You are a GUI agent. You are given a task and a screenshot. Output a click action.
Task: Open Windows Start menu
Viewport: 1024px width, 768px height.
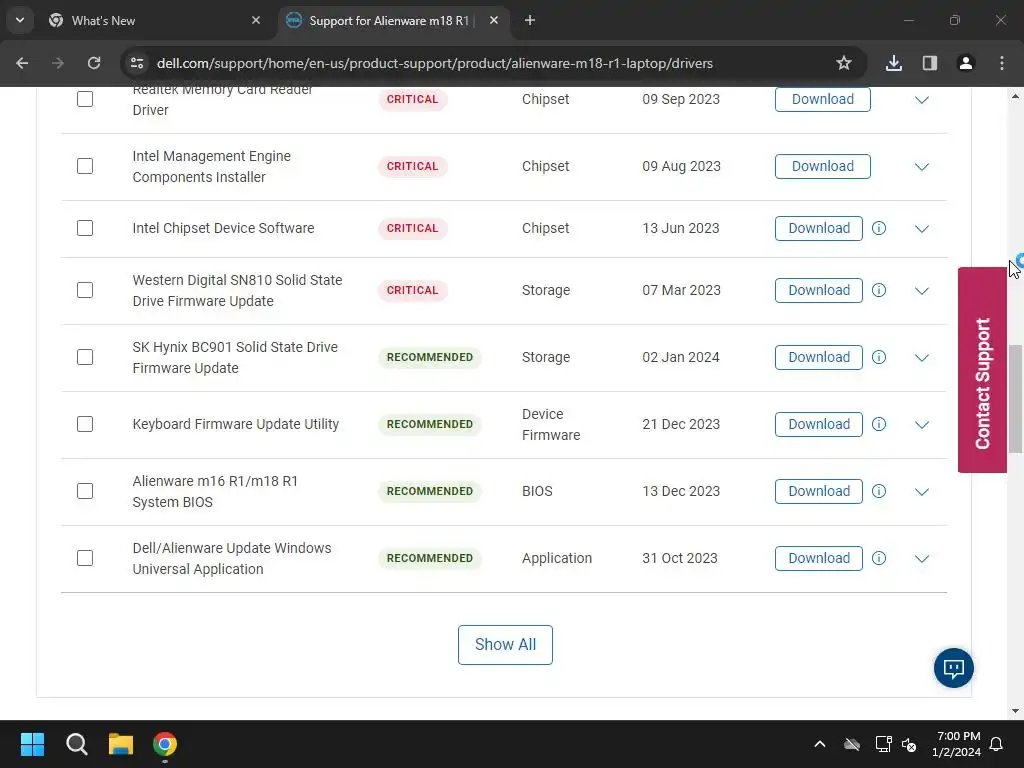pos(32,744)
